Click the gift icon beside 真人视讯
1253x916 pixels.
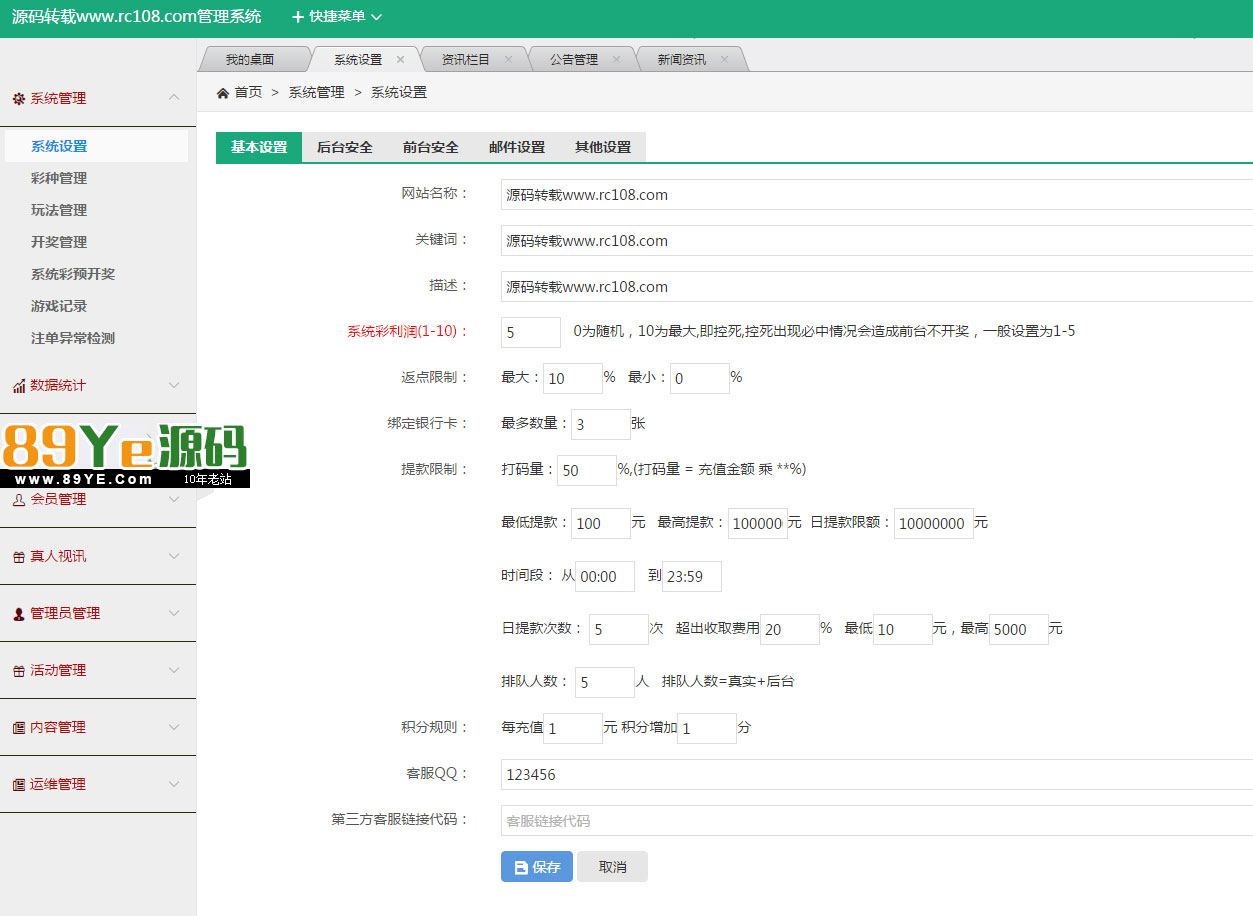pos(18,557)
